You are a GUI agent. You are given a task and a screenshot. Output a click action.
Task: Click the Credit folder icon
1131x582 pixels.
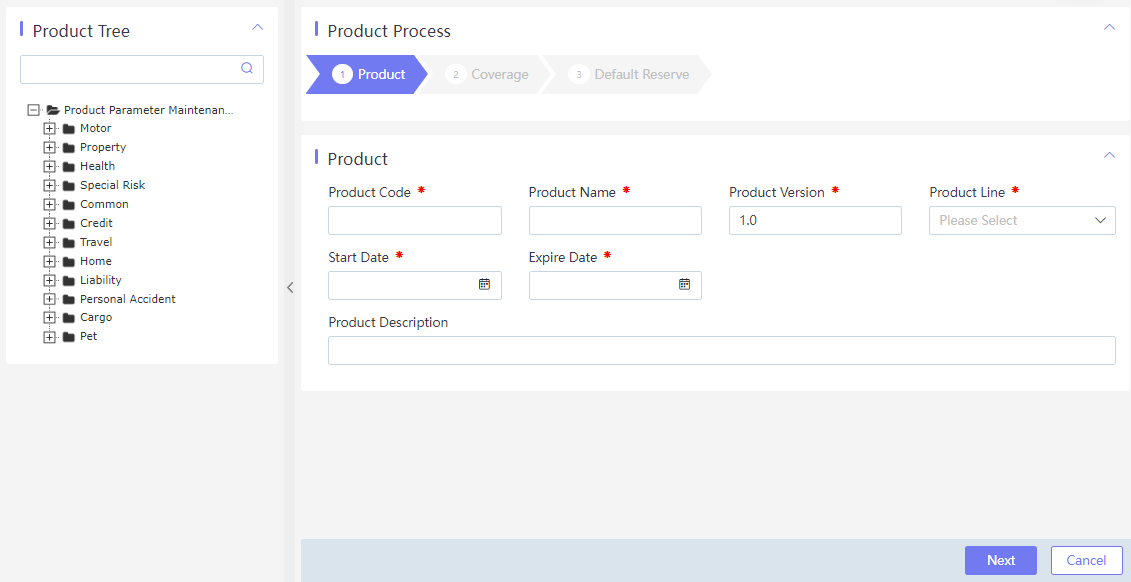(69, 223)
